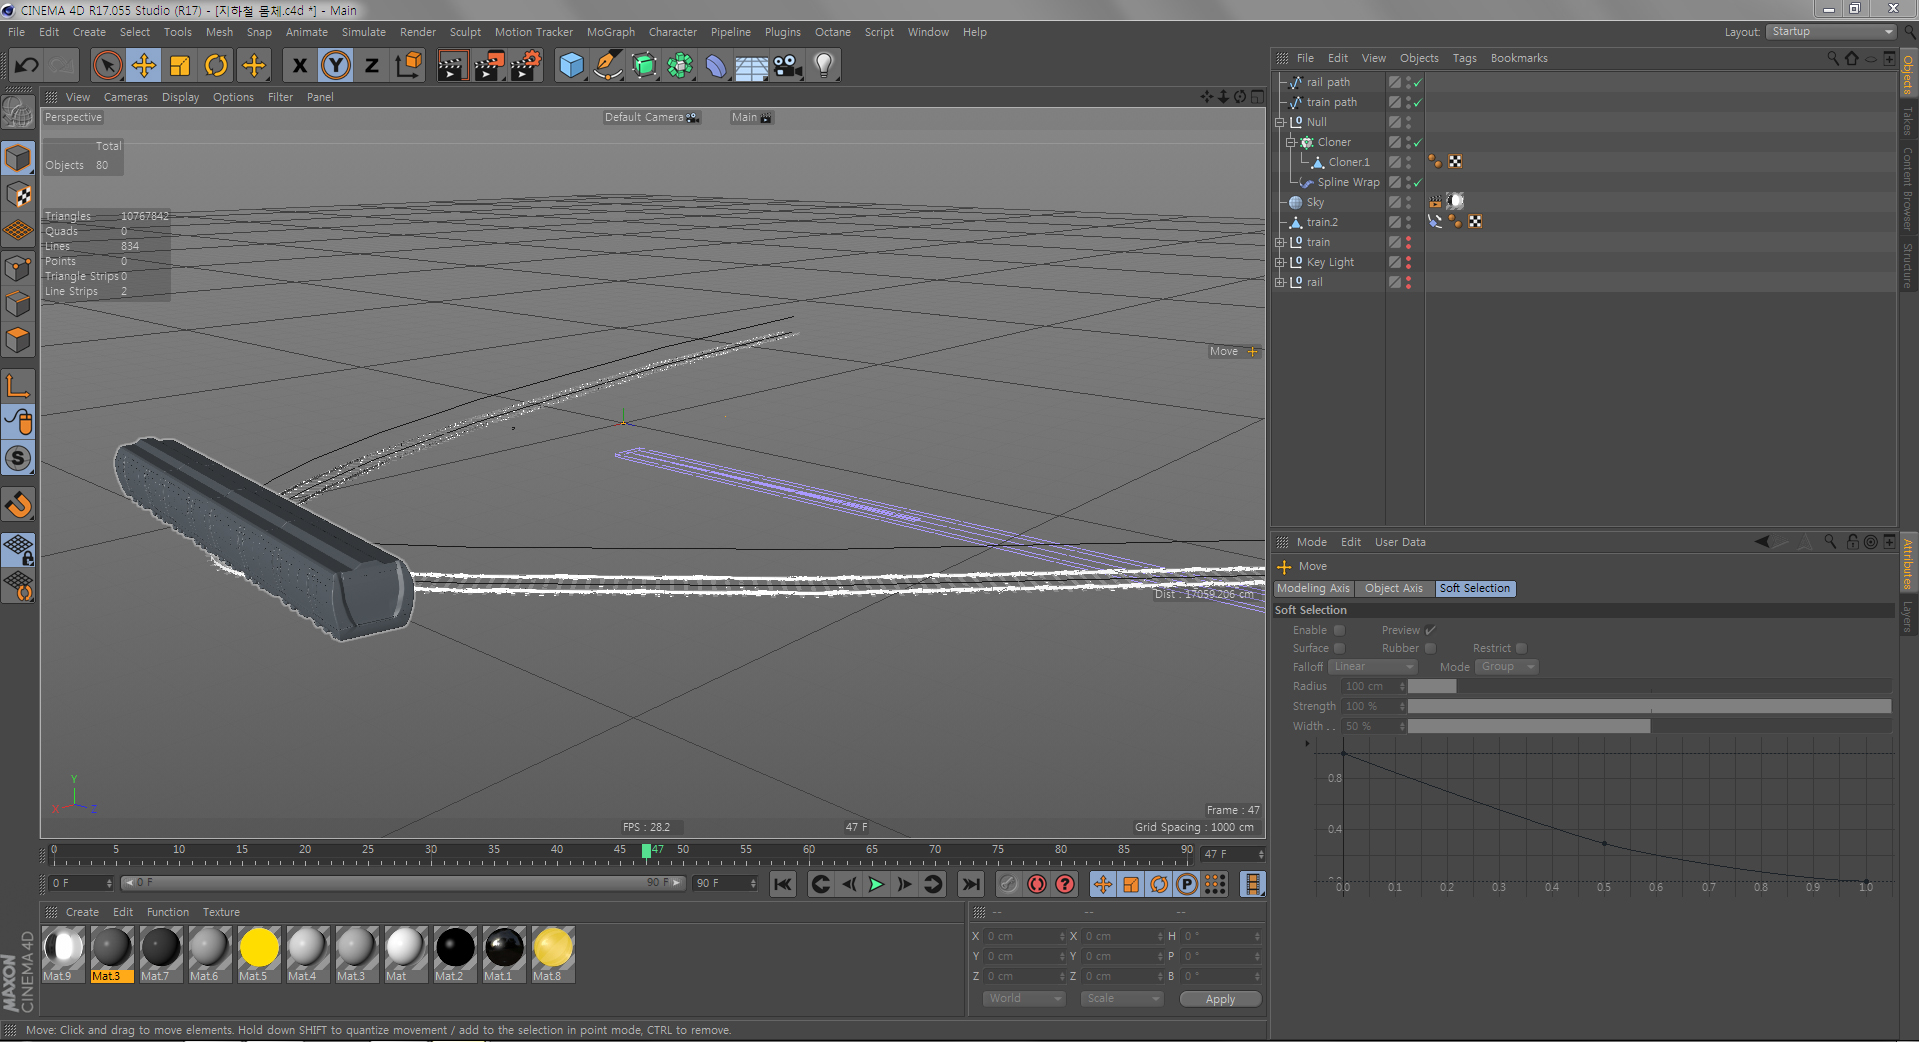Screen dimensions: 1919x1042
Task: Click Record Active Objects button
Action: 1009,884
